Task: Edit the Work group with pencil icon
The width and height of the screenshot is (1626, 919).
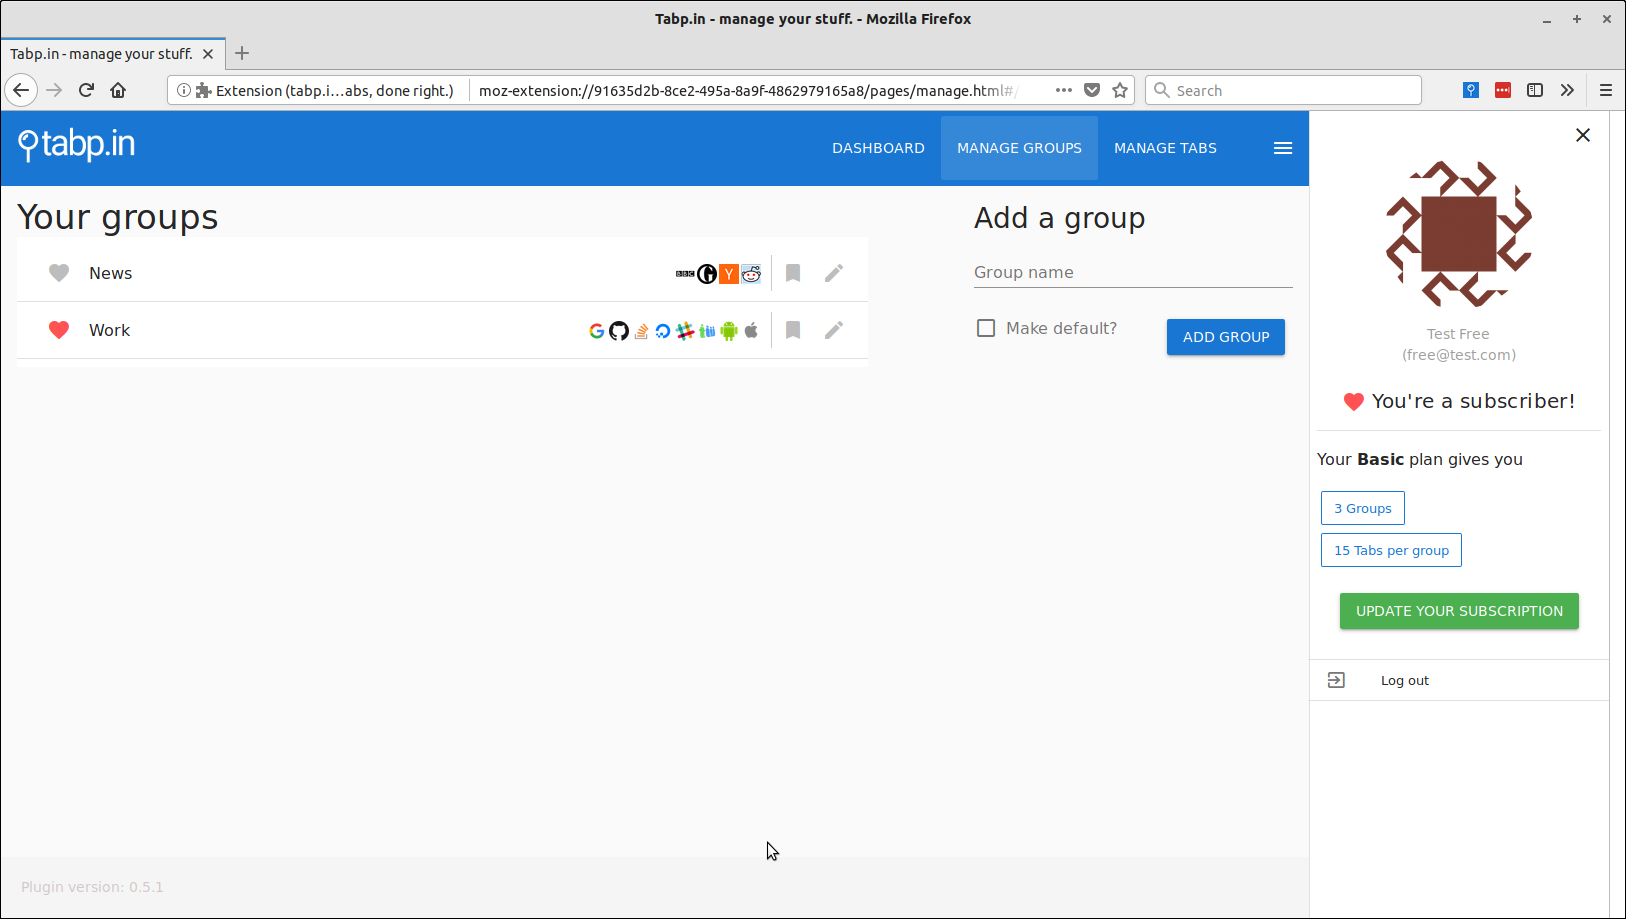Action: coord(834,330)
